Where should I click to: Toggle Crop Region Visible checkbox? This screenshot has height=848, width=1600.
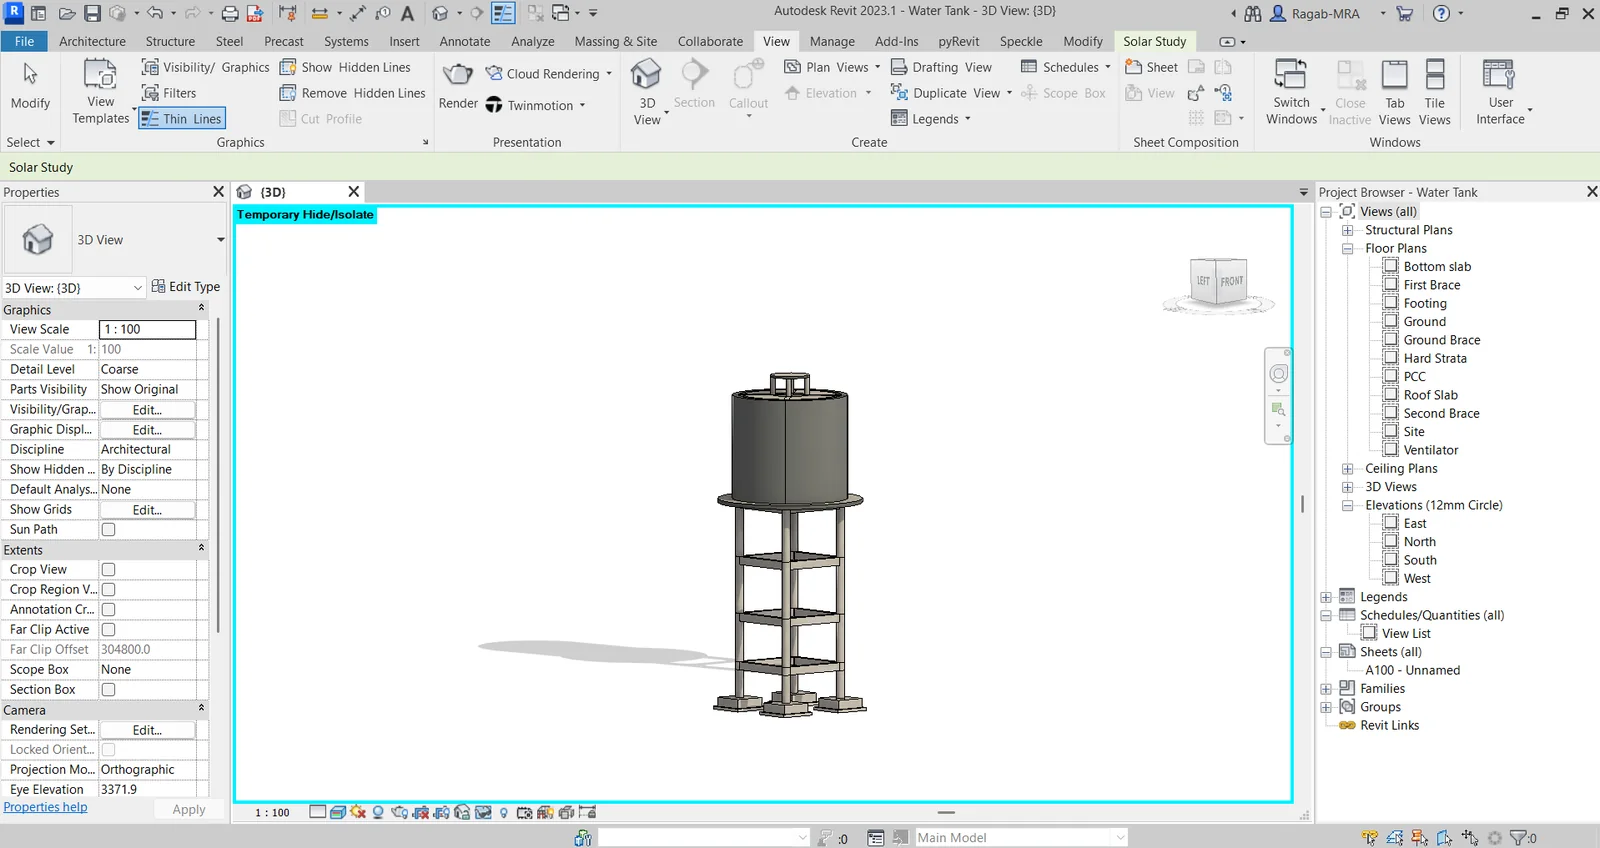(x=108, y=589)
